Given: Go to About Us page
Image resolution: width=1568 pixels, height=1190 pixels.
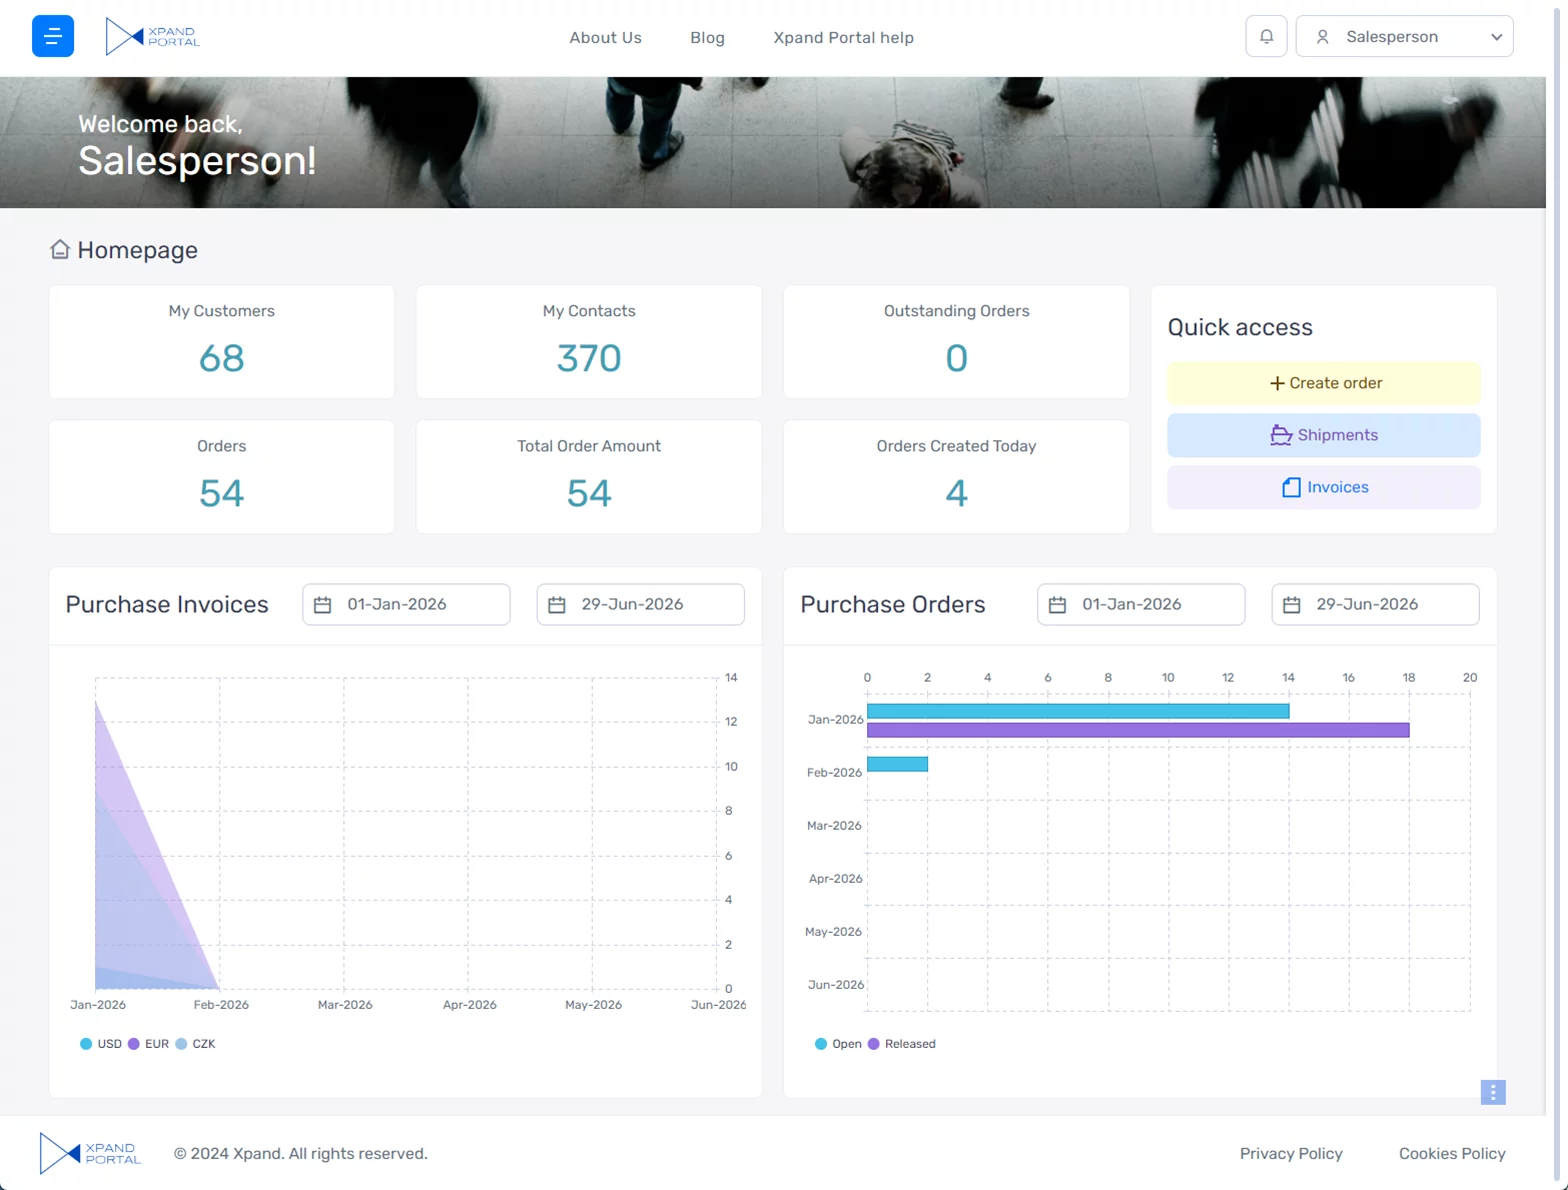Looking at the screenshot, I should [x=605, y=38].
